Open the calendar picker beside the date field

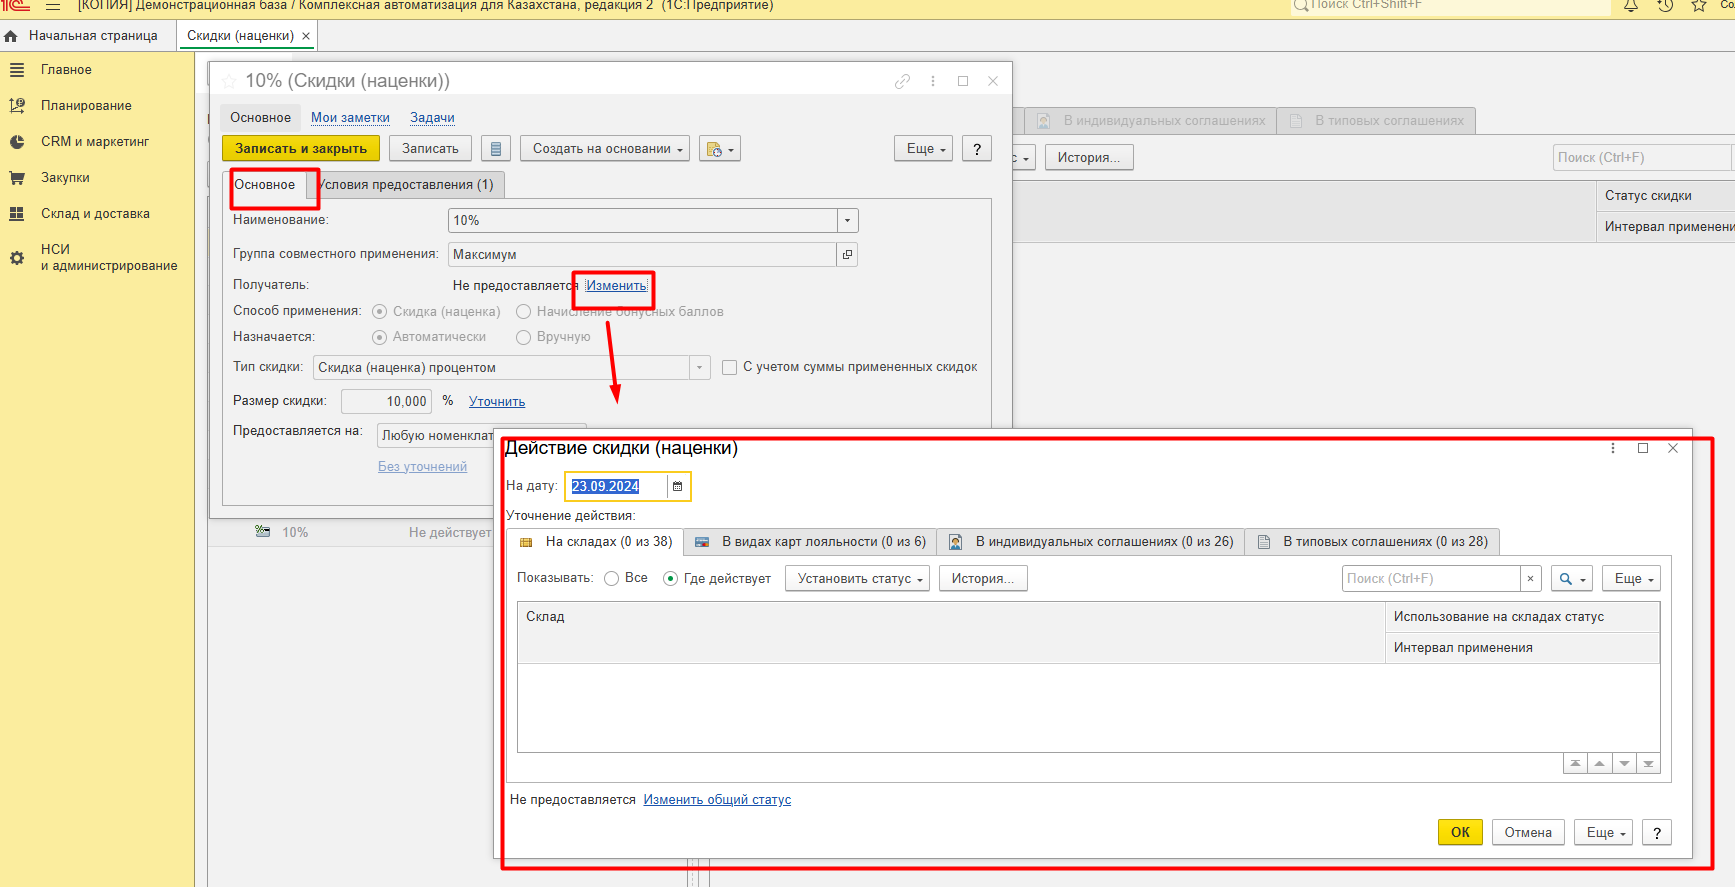pyautogui.click(x=677, y=487)
